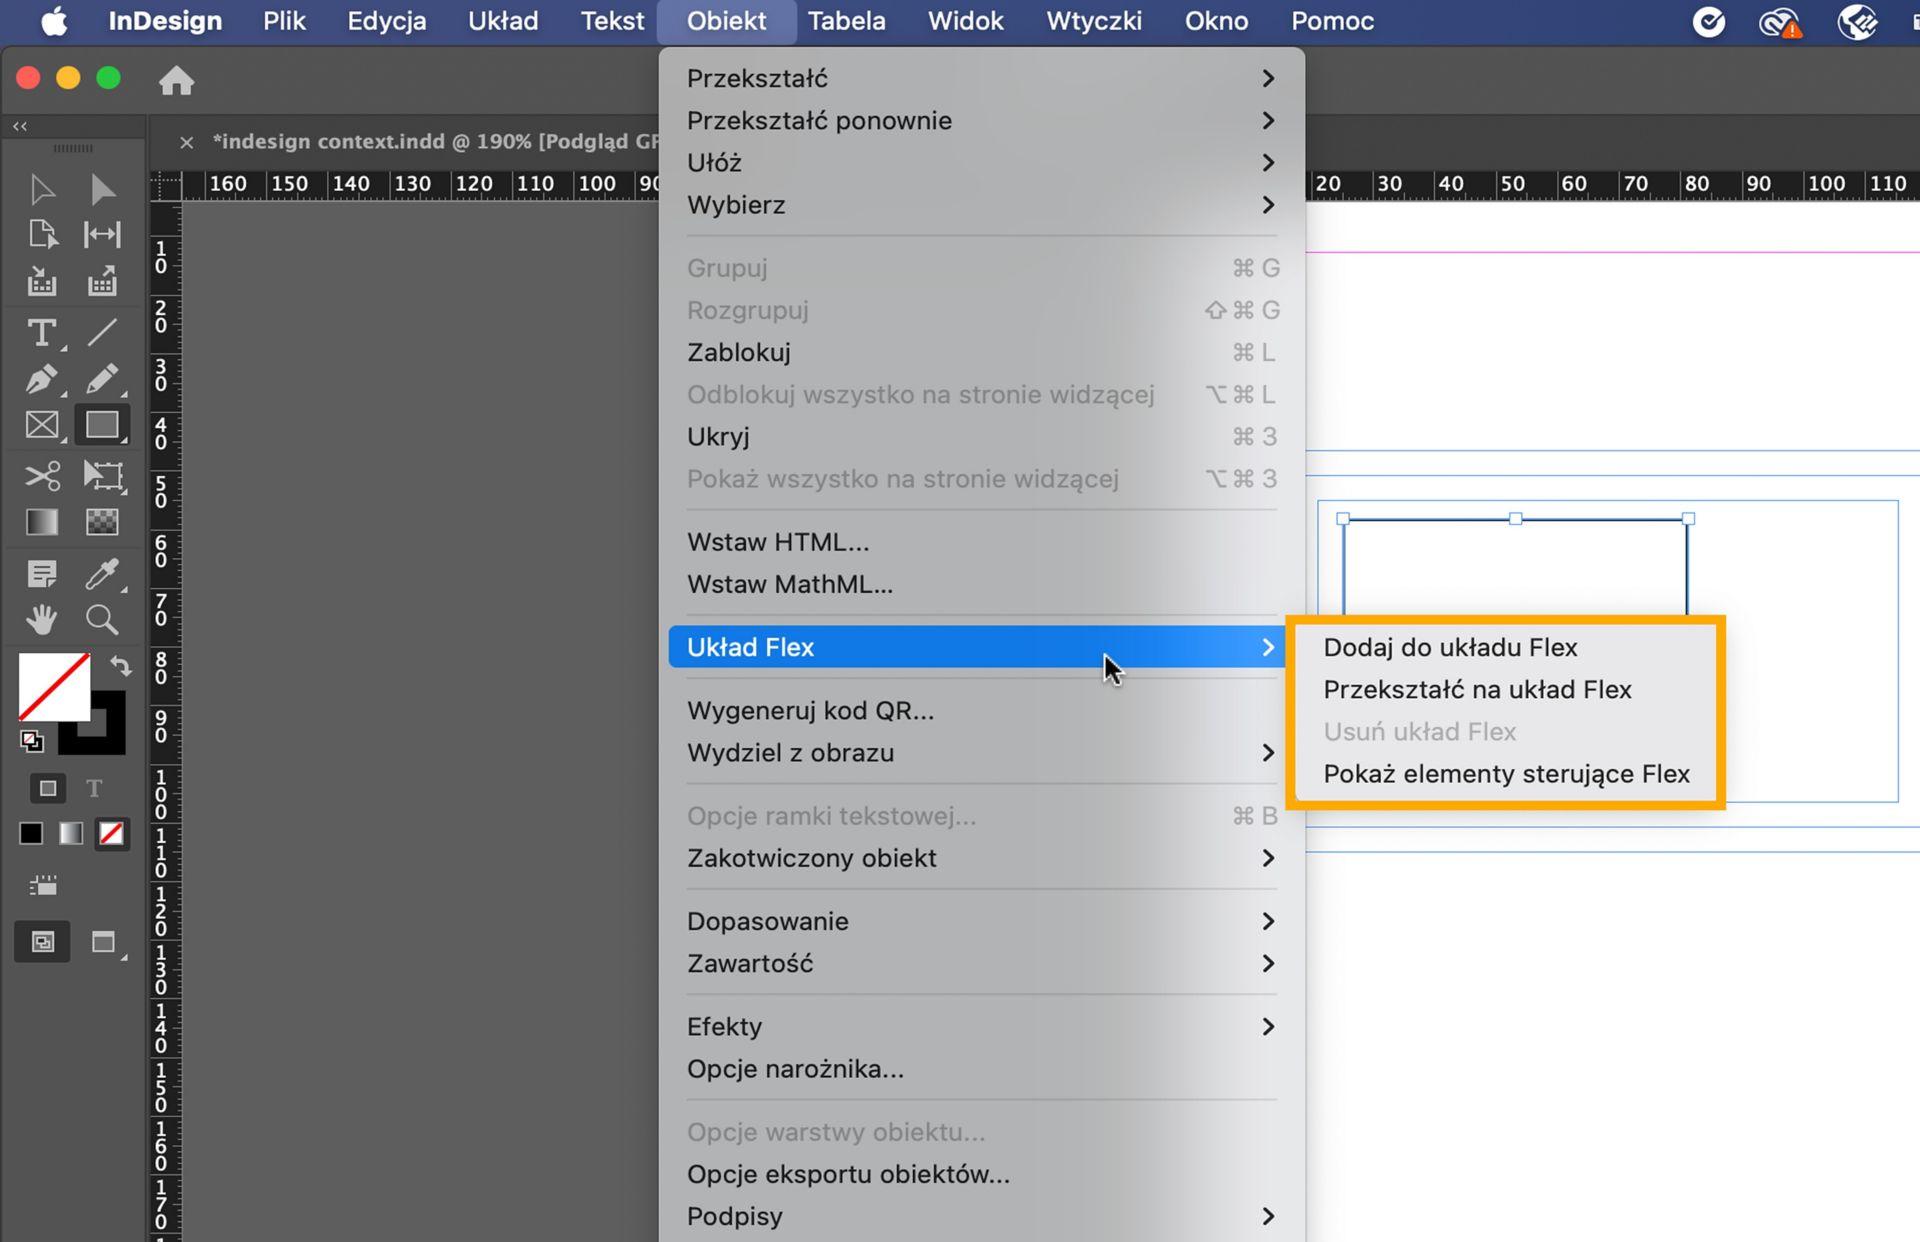Select the Line tool
1920x1242 pixels.
103,333
